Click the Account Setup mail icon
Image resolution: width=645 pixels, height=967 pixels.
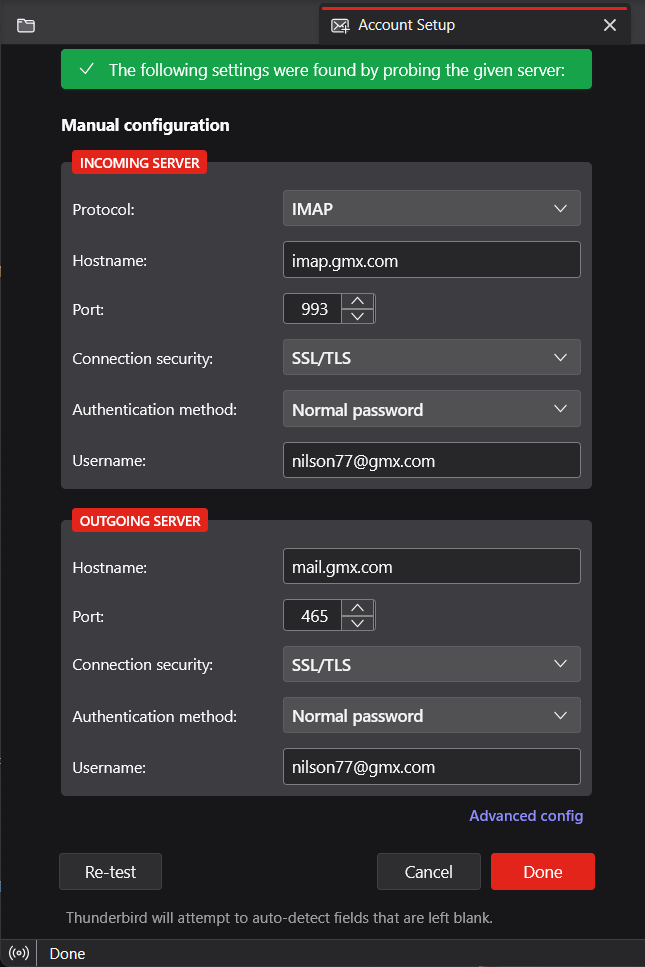[340, 25]
